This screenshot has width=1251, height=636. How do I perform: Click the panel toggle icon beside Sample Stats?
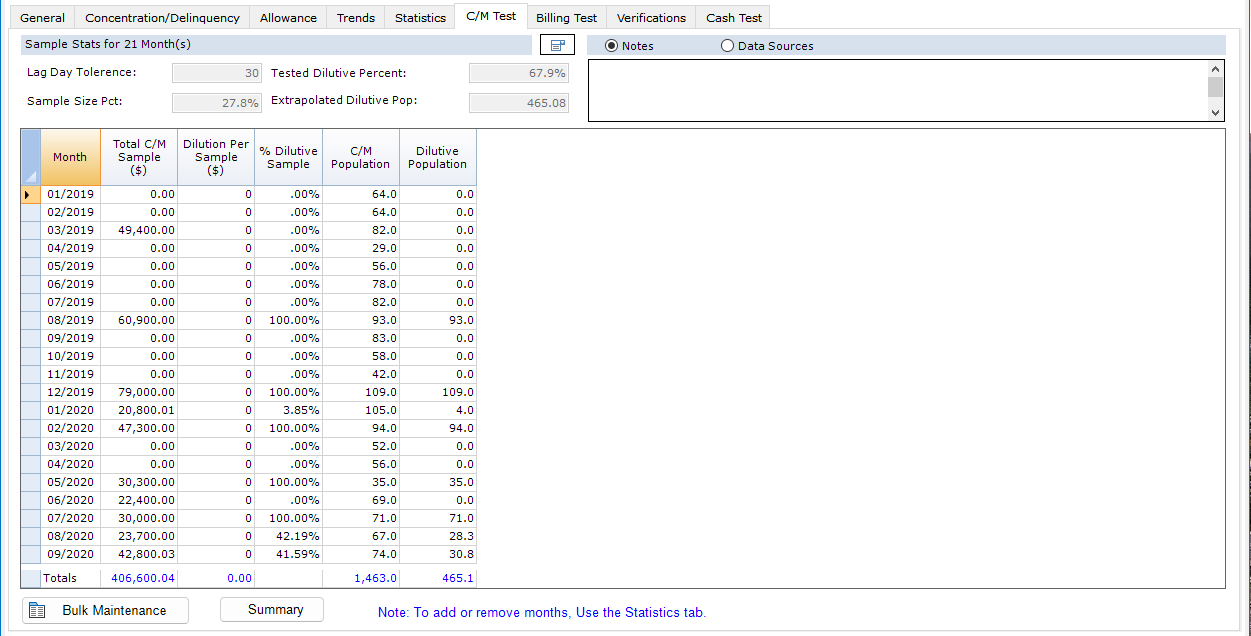pyautogui.click(x=557, y=45)
